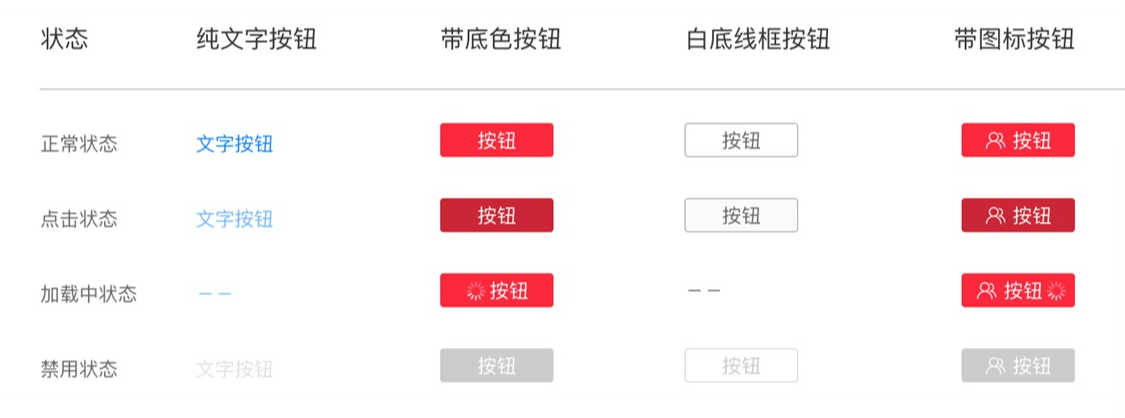Click loading spinner at right of icon button
1125x418 pixels.
tap(1056, 291)
